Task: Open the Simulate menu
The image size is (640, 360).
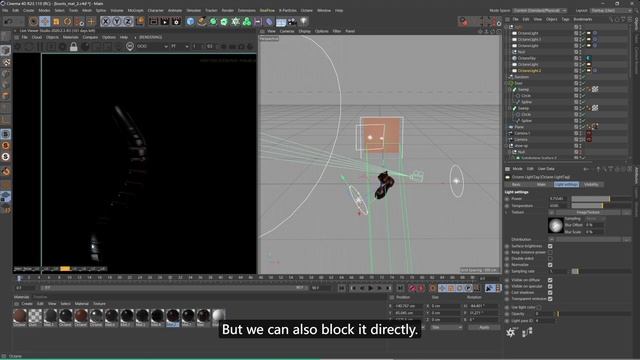Action: [x=193, y=11]
